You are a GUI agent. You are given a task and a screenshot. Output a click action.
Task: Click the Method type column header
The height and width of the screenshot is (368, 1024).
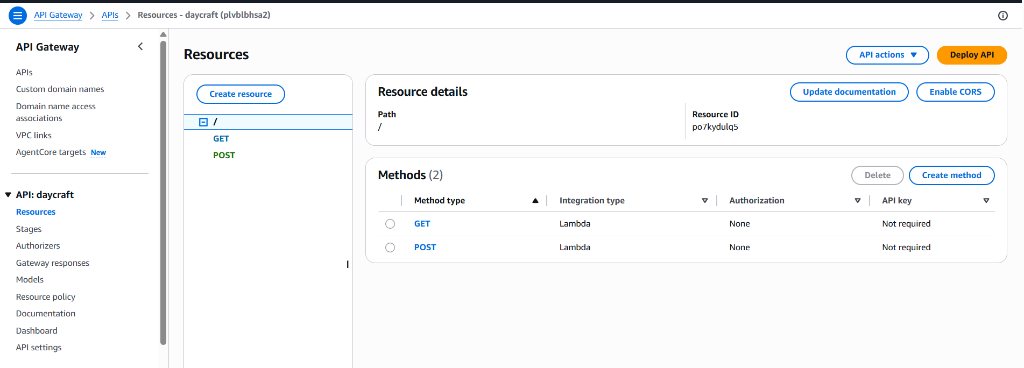pos(440,201)
